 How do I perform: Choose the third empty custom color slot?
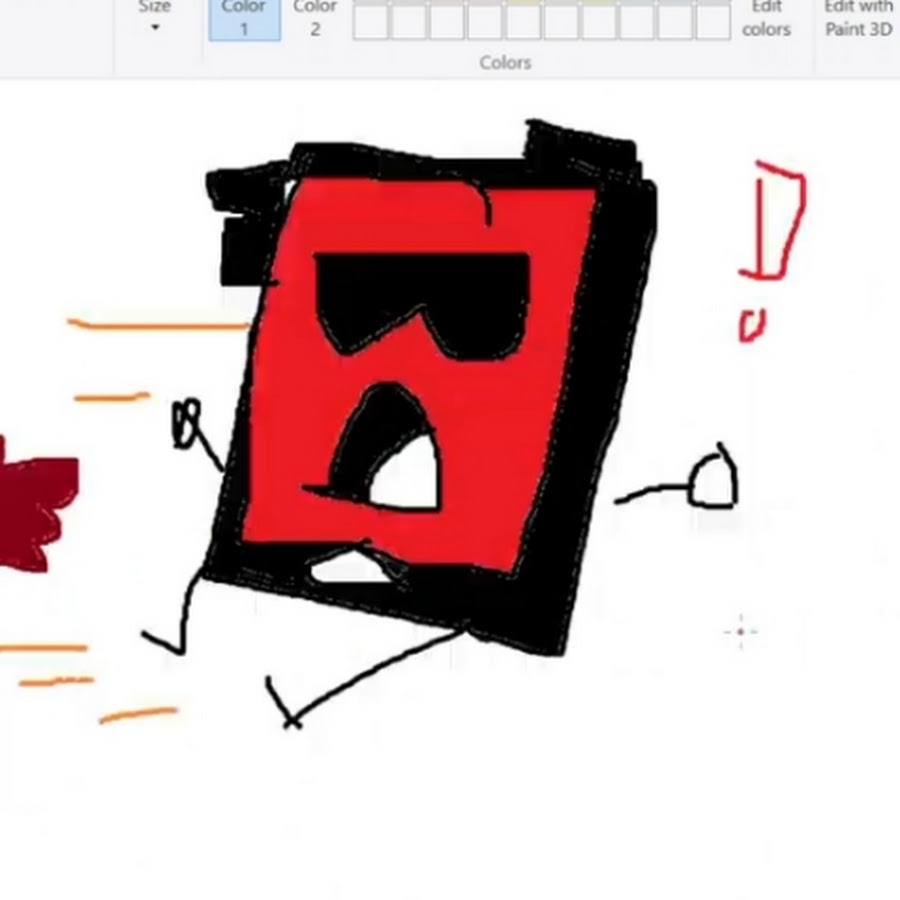pyautogui.click(x=446, y=22)
